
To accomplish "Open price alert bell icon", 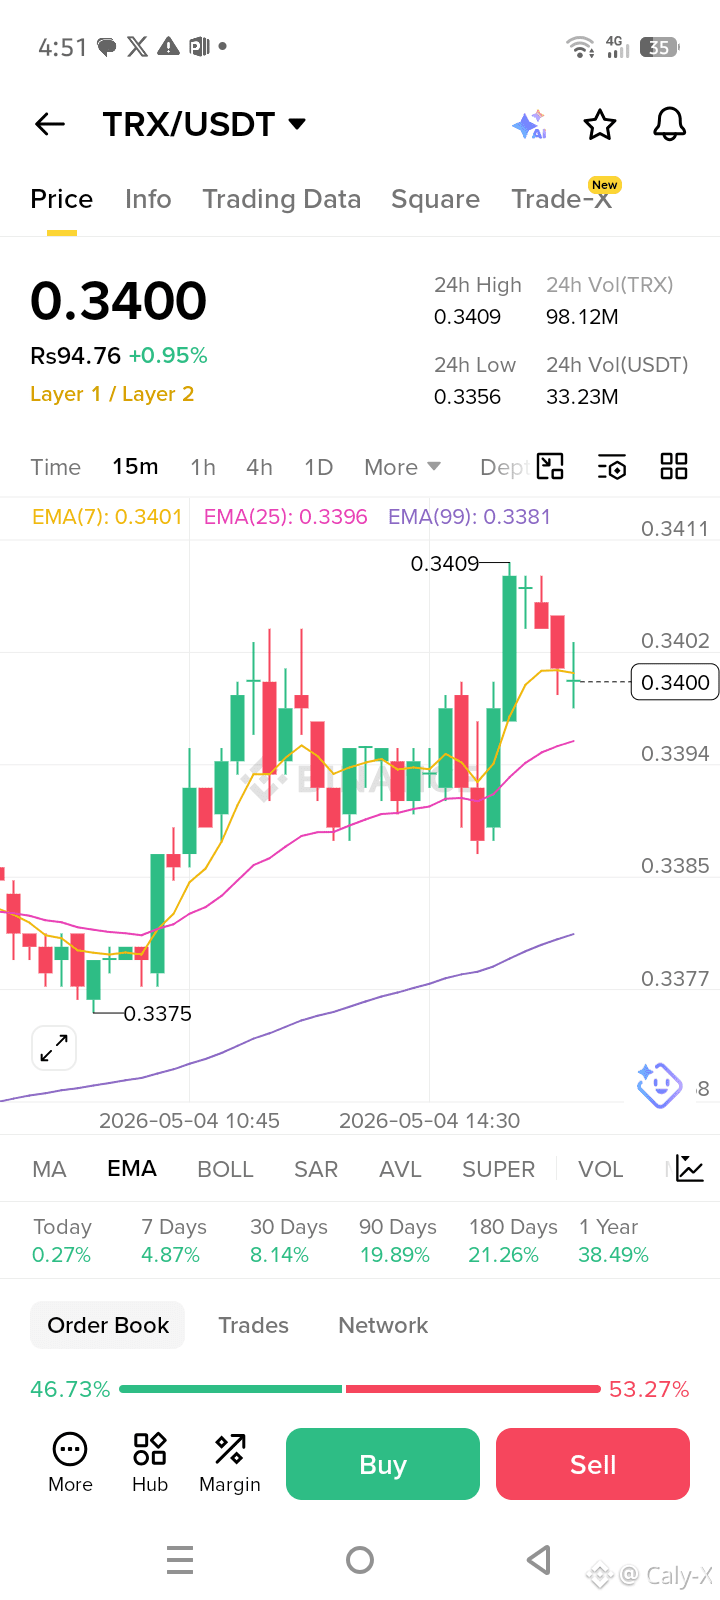I will (x=669, y=125).
